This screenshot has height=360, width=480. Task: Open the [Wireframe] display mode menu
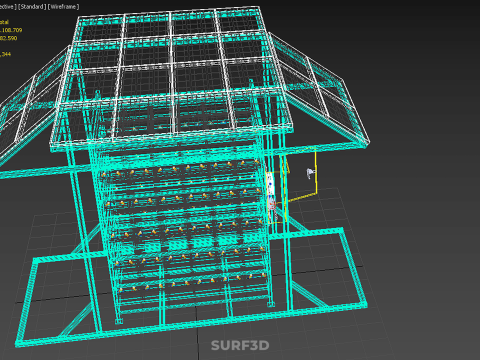point(63,7)
